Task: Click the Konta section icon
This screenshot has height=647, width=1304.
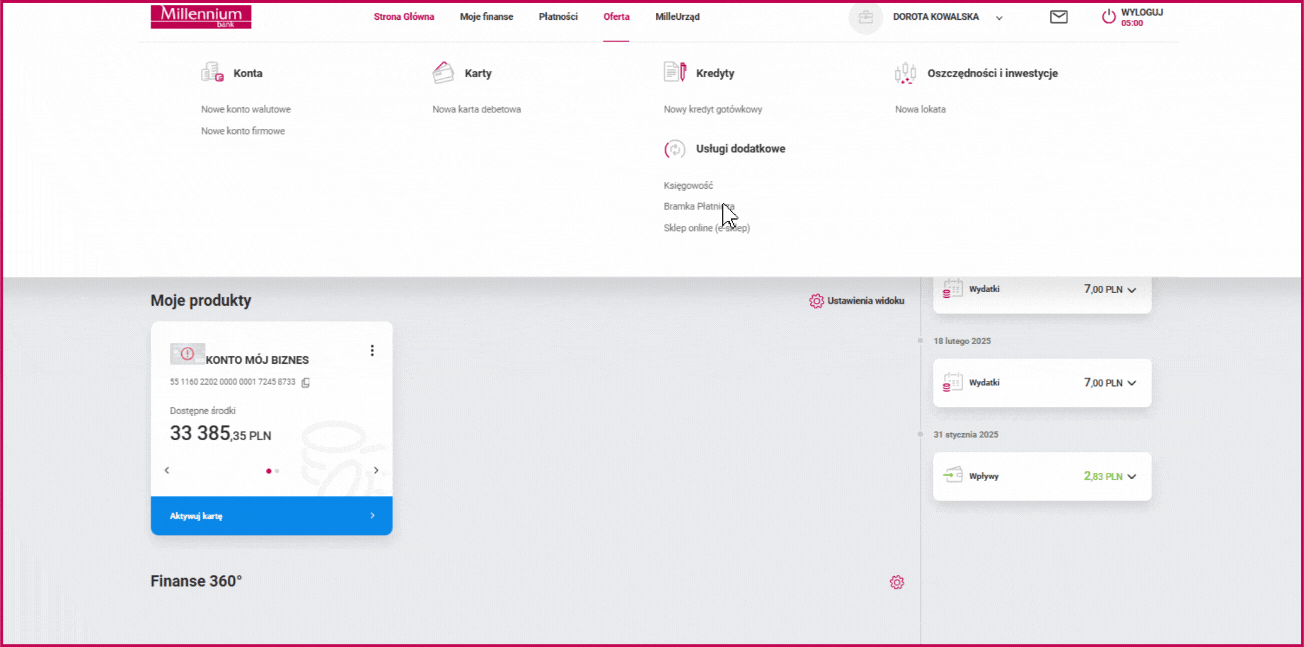Action: [212, 73]
